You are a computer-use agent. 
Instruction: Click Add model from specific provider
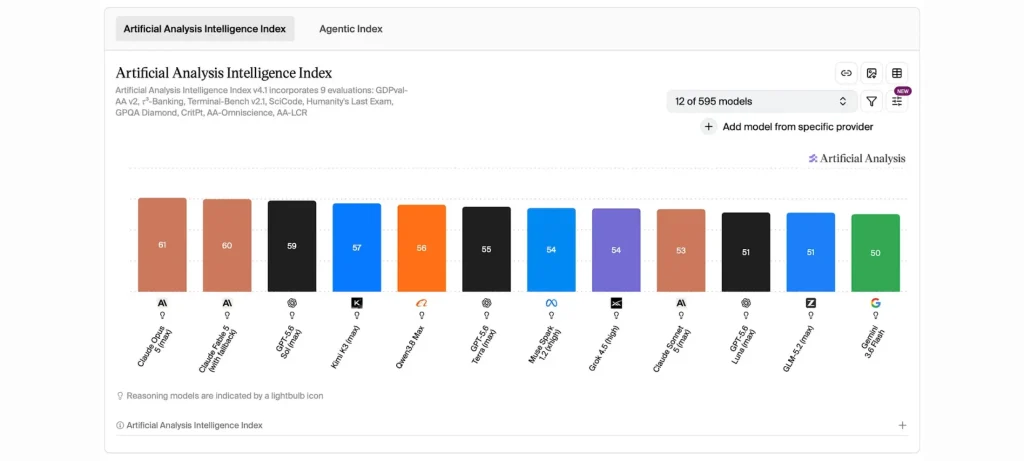(797, 127)
